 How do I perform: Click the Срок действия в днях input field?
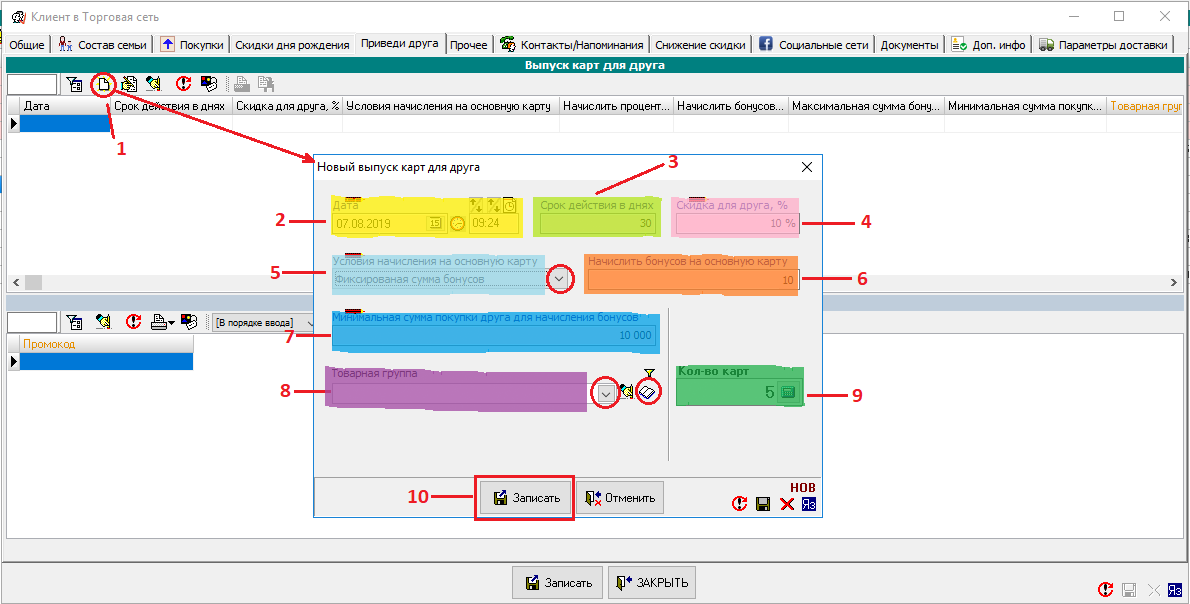coord(596,223)
